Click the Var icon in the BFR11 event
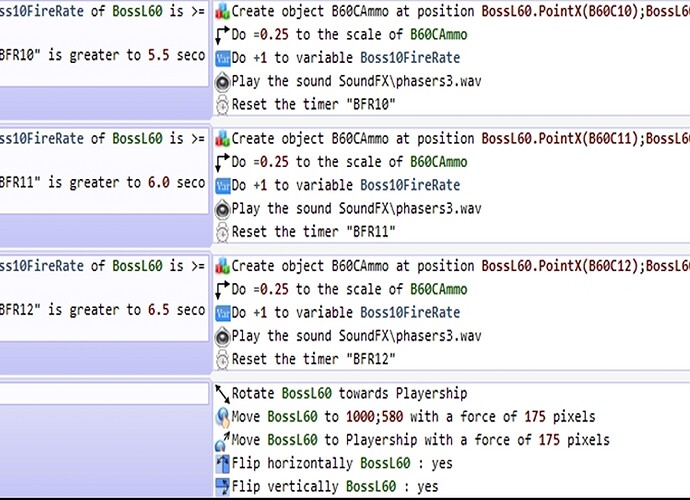Image resolution: width=690 pixels, height=500 pixels. click(223, 186)
